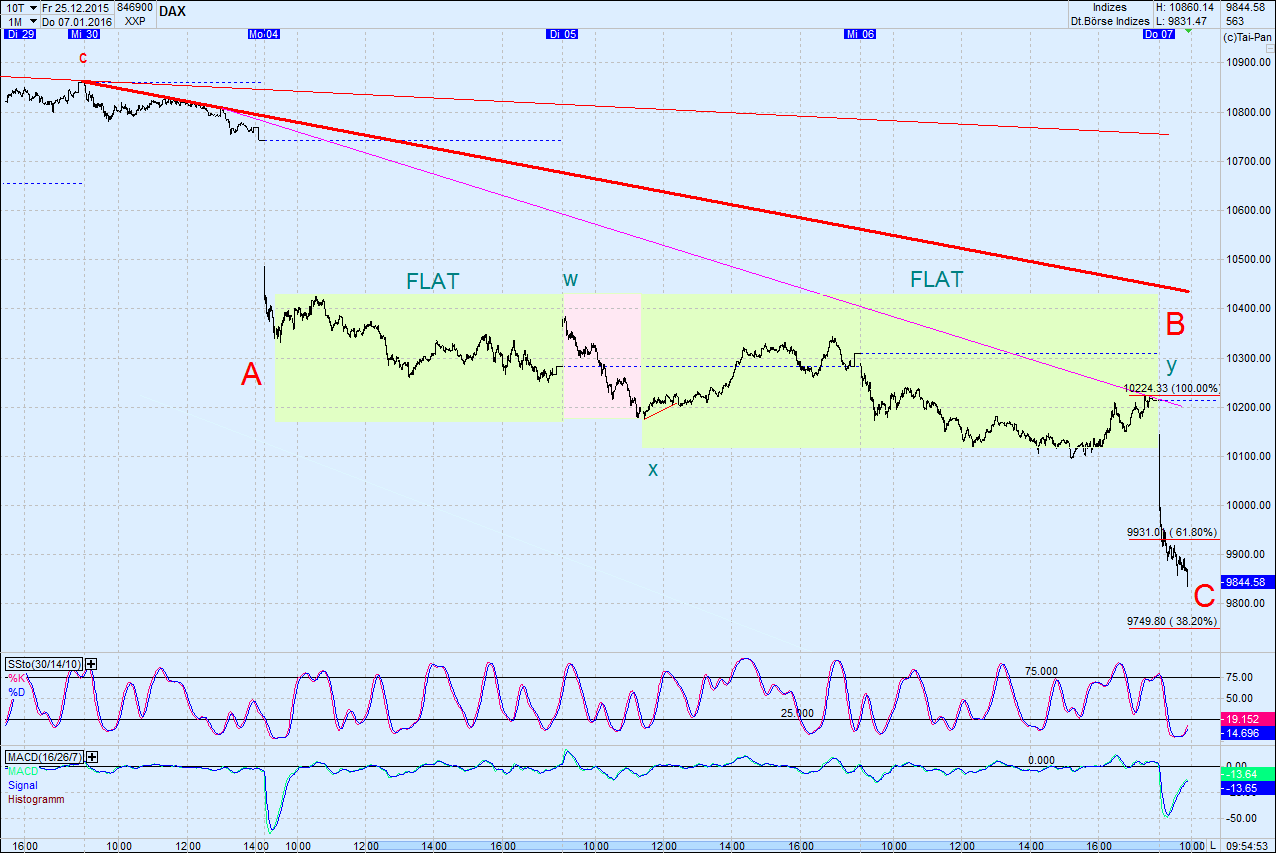
Task: Toggle the %D line in the stochastic legend
Action: pyautogui.click(x=18, y=690)
